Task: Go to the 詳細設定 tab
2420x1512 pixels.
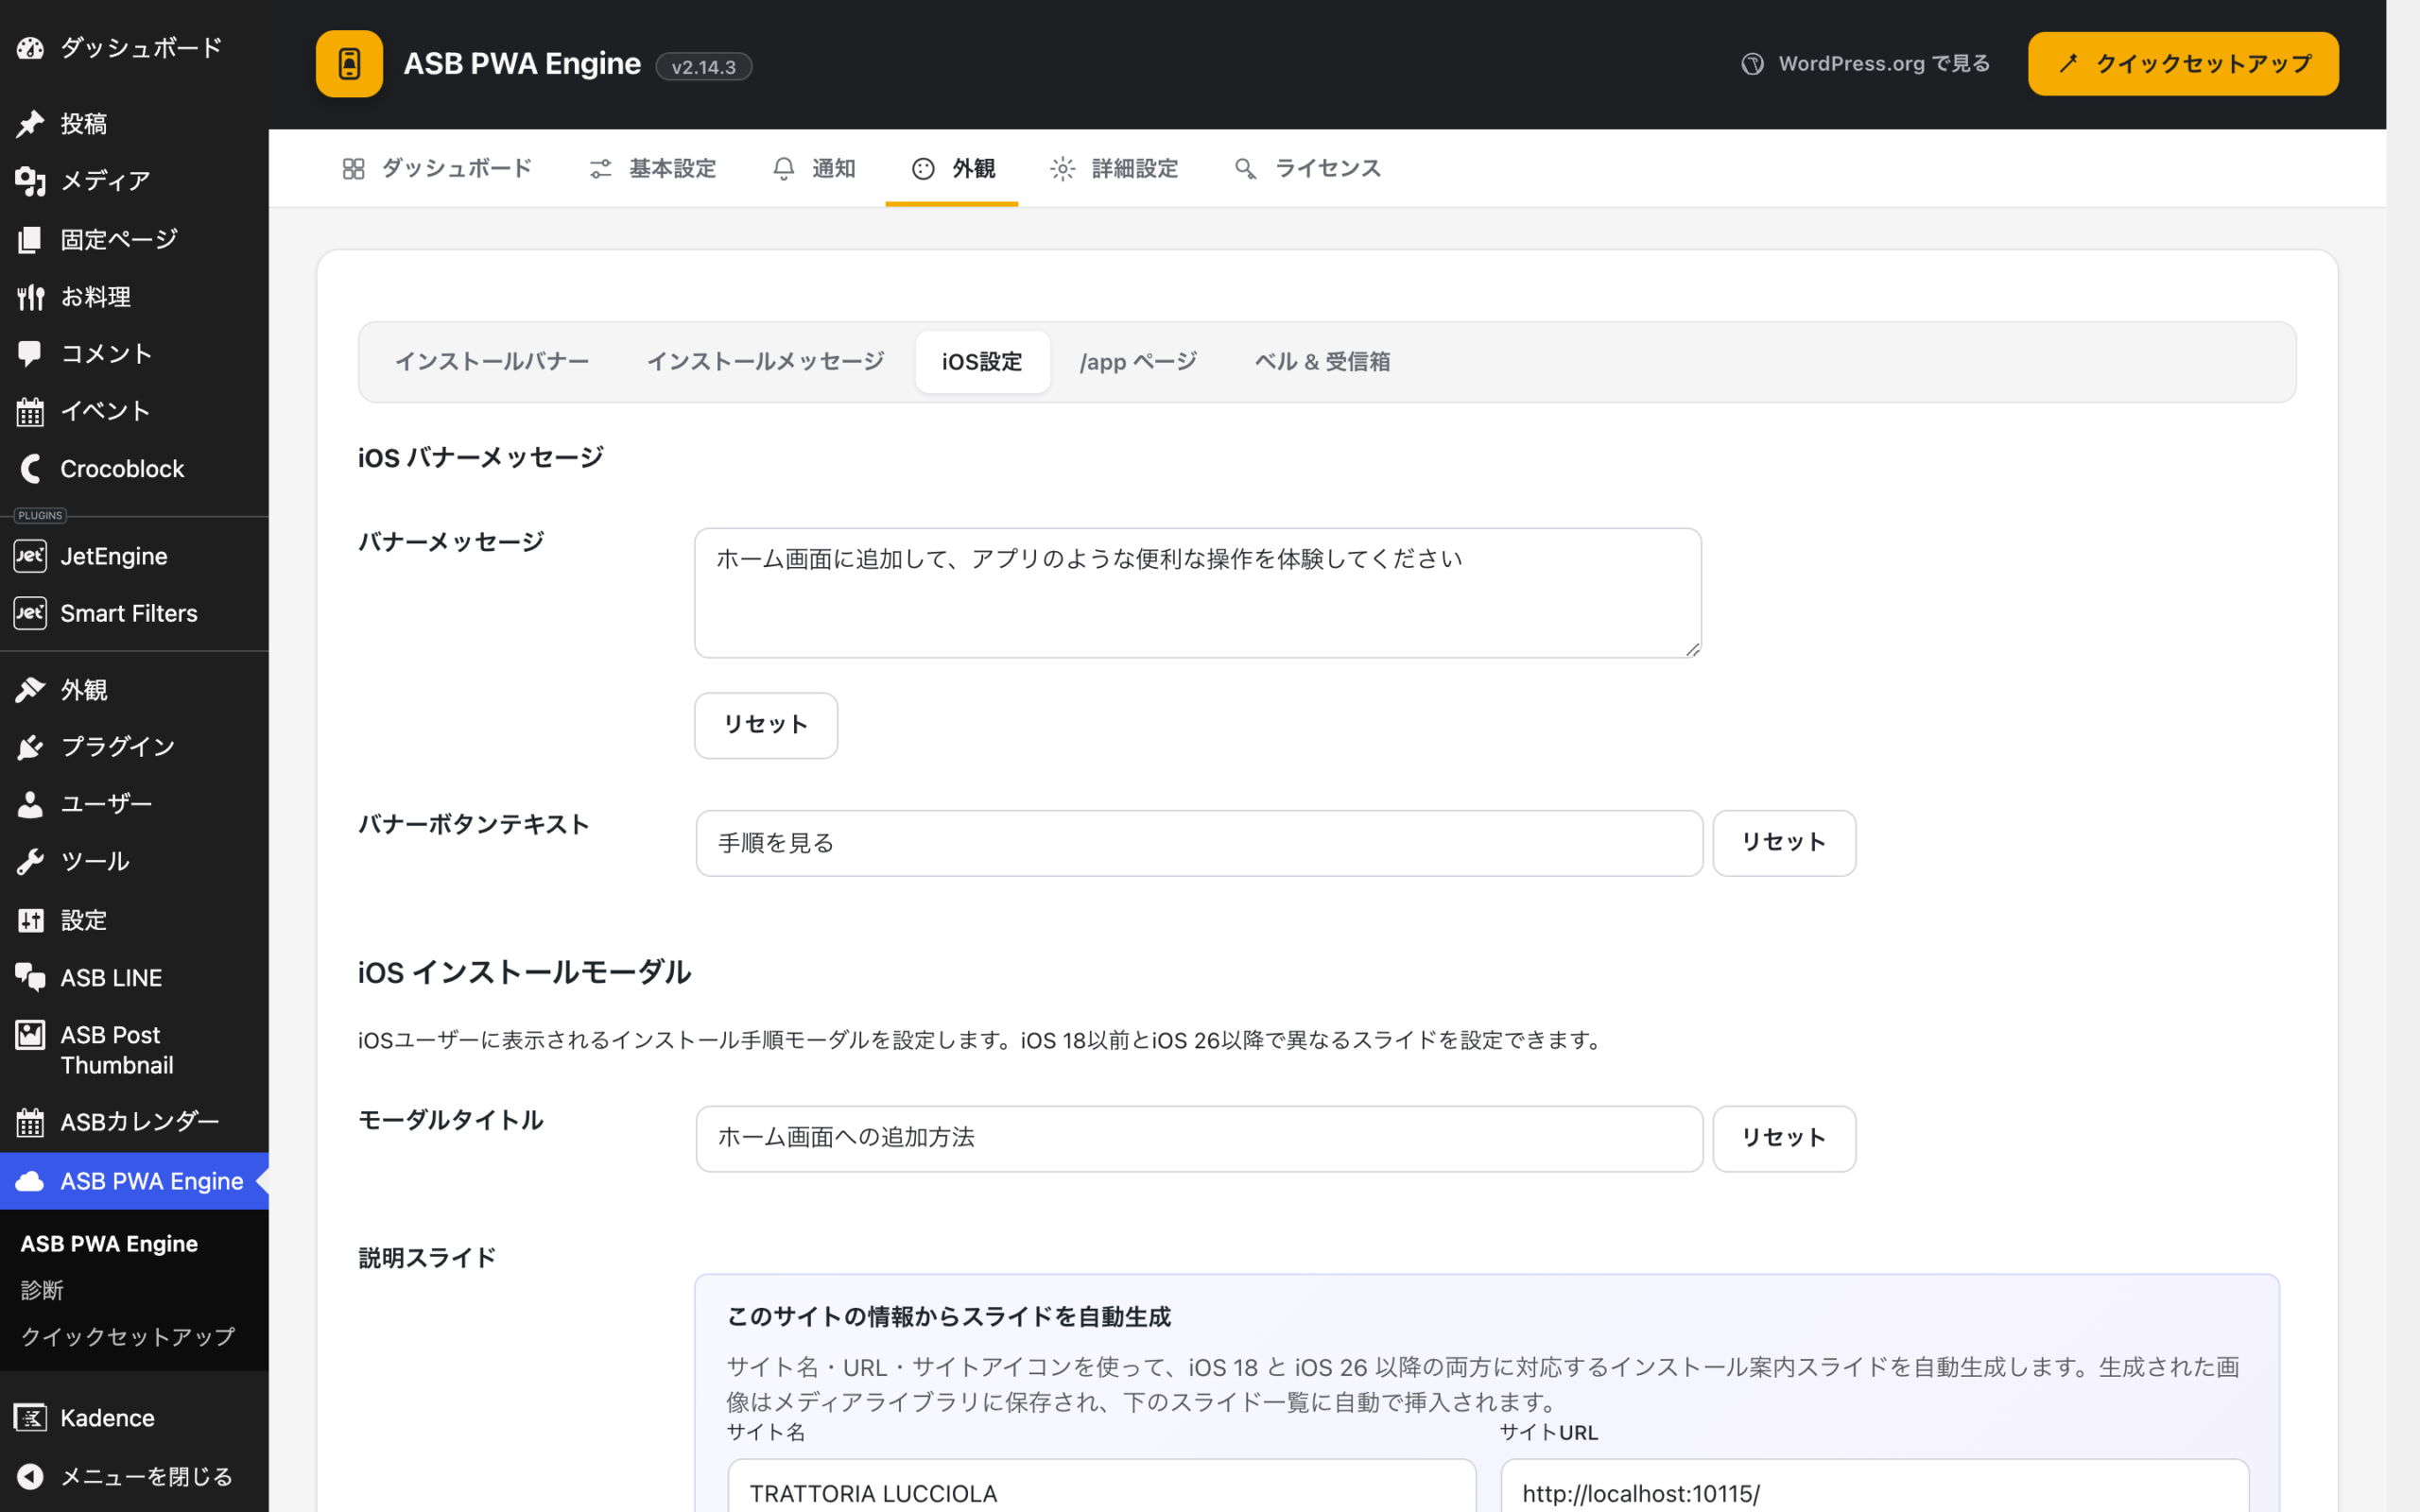Action: [x=1114, y=168]
